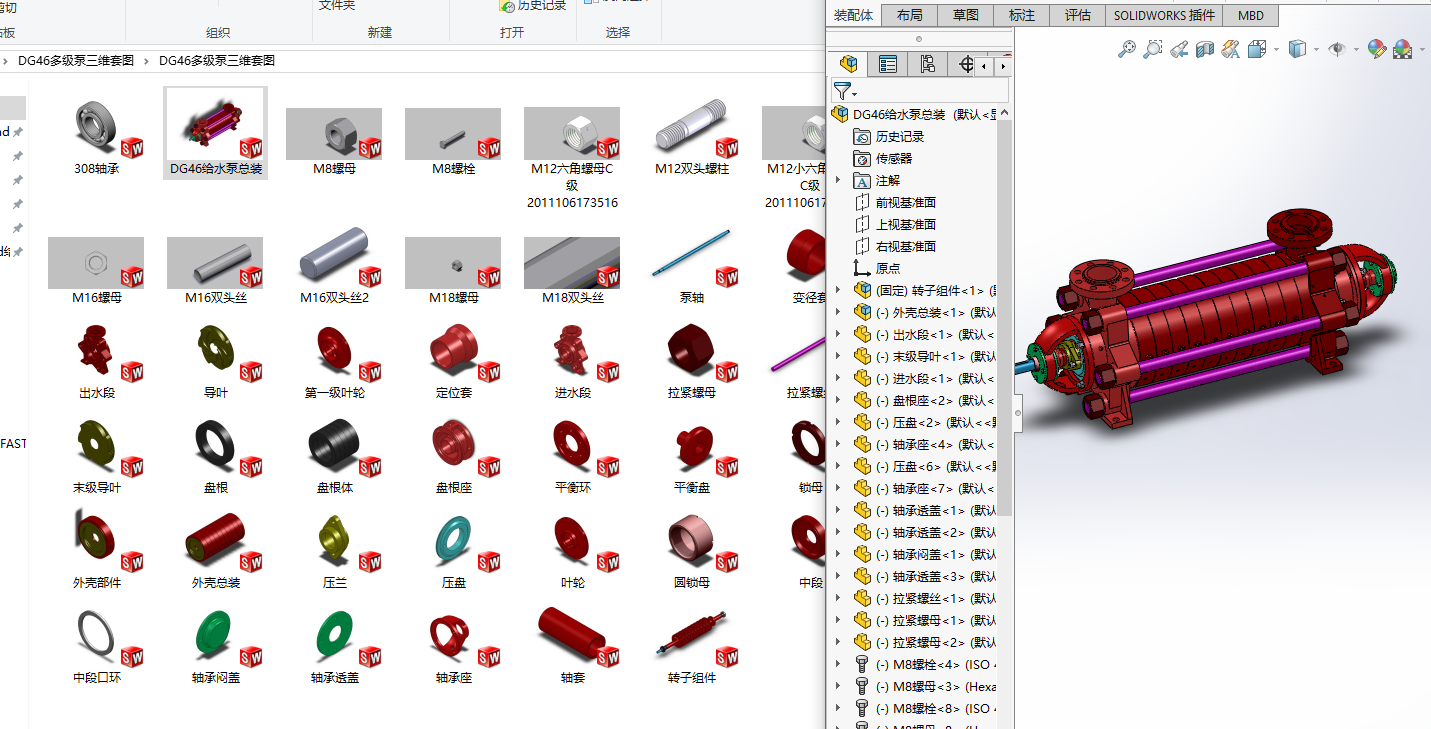Viewport: 1431px width, 729px height.
Task: Expand the 转子组件<1> tree node
Action: coord(838,291)
